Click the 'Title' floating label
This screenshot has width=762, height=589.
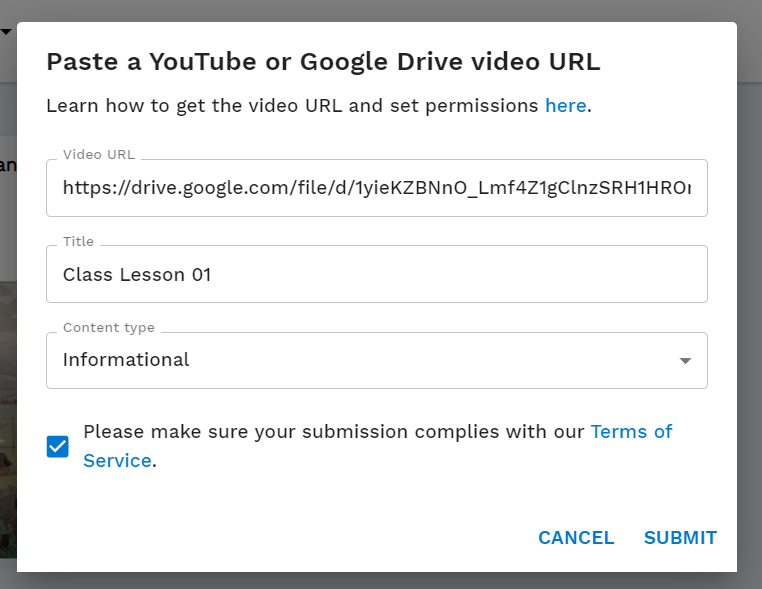coord(78,241)
